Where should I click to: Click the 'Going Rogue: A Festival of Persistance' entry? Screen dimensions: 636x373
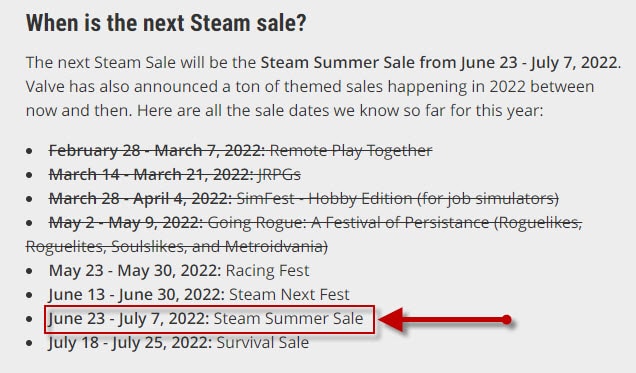coord(316,223)
